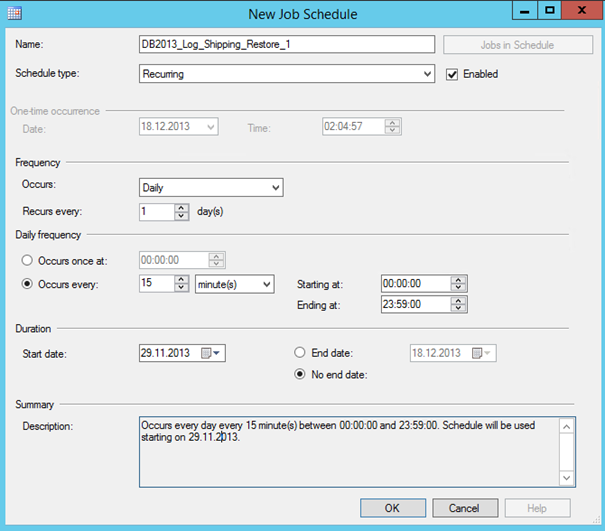The image size is (605, 531).
Task: Choose the No end date option
Action: tap(299, 375)
